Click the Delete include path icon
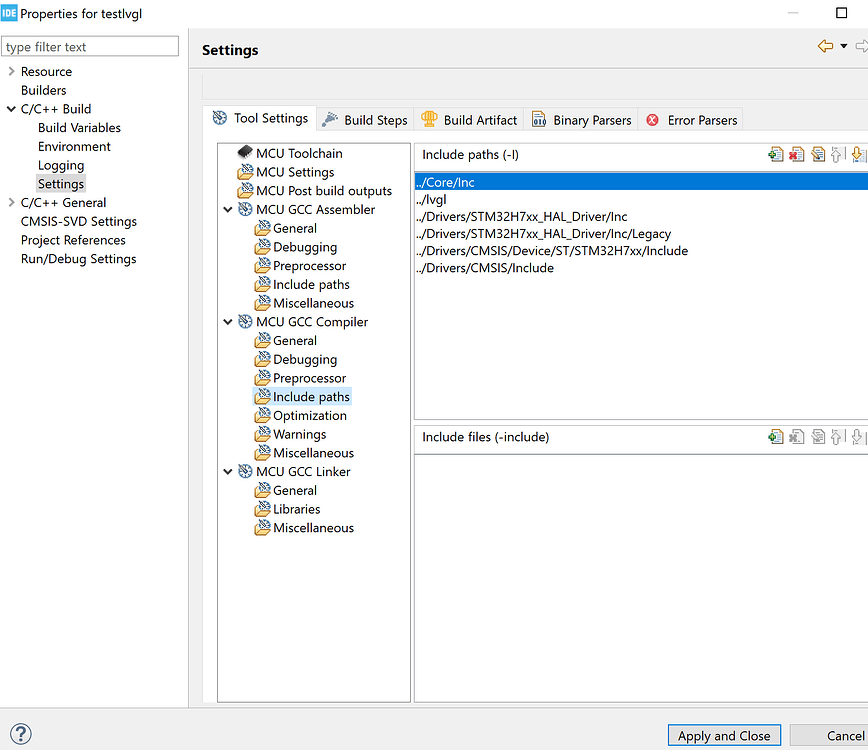Image resolution: width=868 pixels, height=750 pixels. 797,154
